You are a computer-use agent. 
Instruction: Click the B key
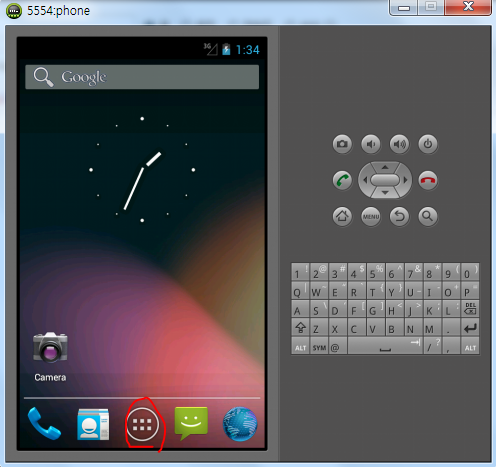pyautogui.click(x=395, y=327)
